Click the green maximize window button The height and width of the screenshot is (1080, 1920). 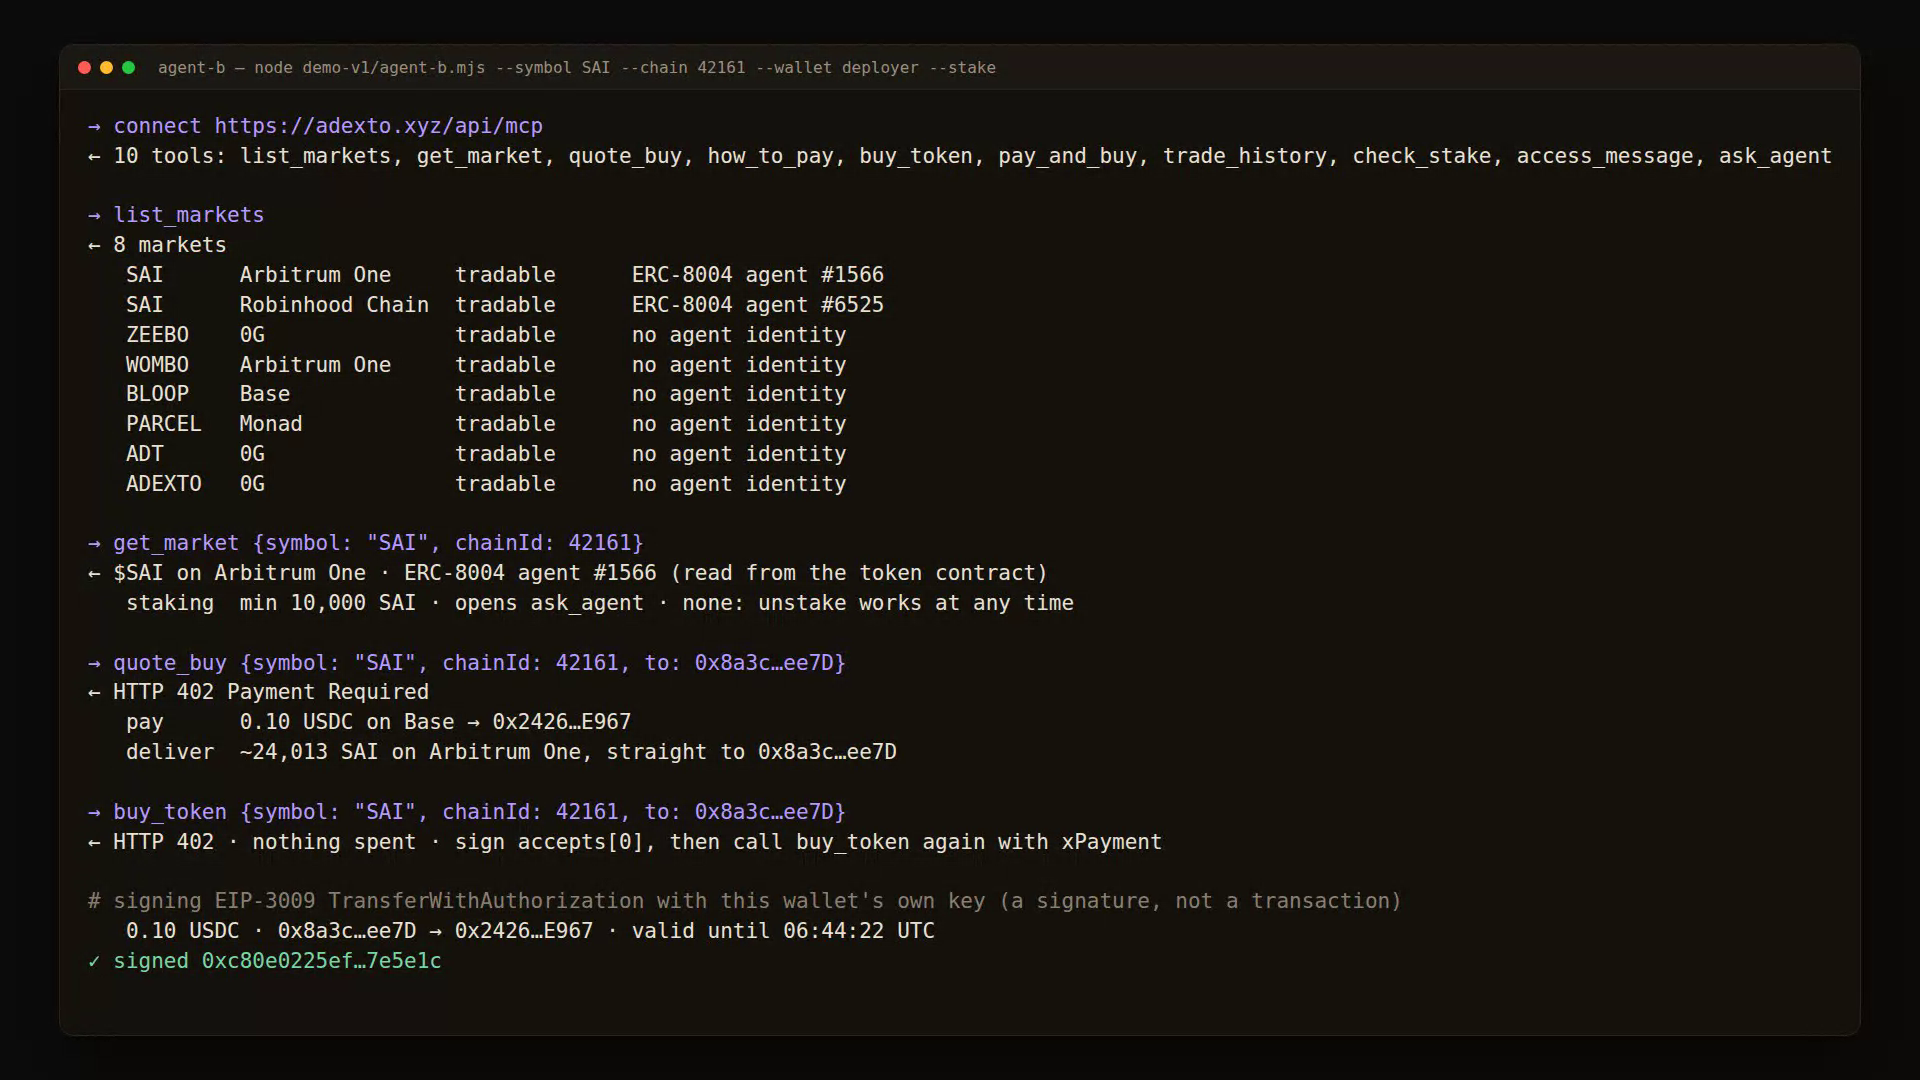128,68
